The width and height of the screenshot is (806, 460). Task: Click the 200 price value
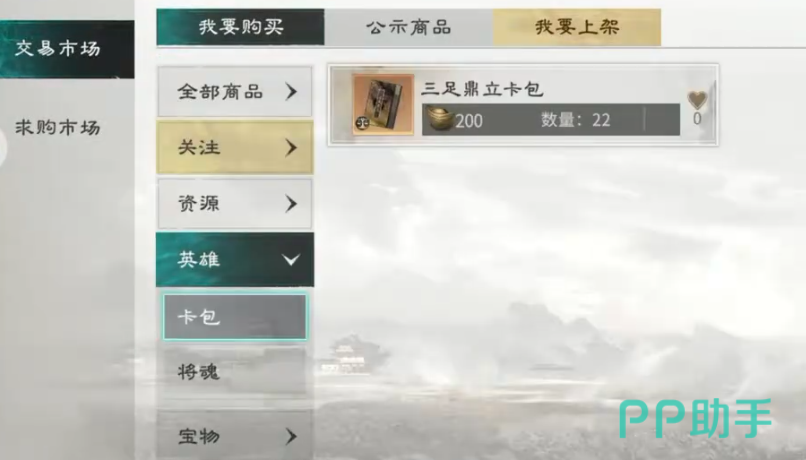click(x=469, y=121)
